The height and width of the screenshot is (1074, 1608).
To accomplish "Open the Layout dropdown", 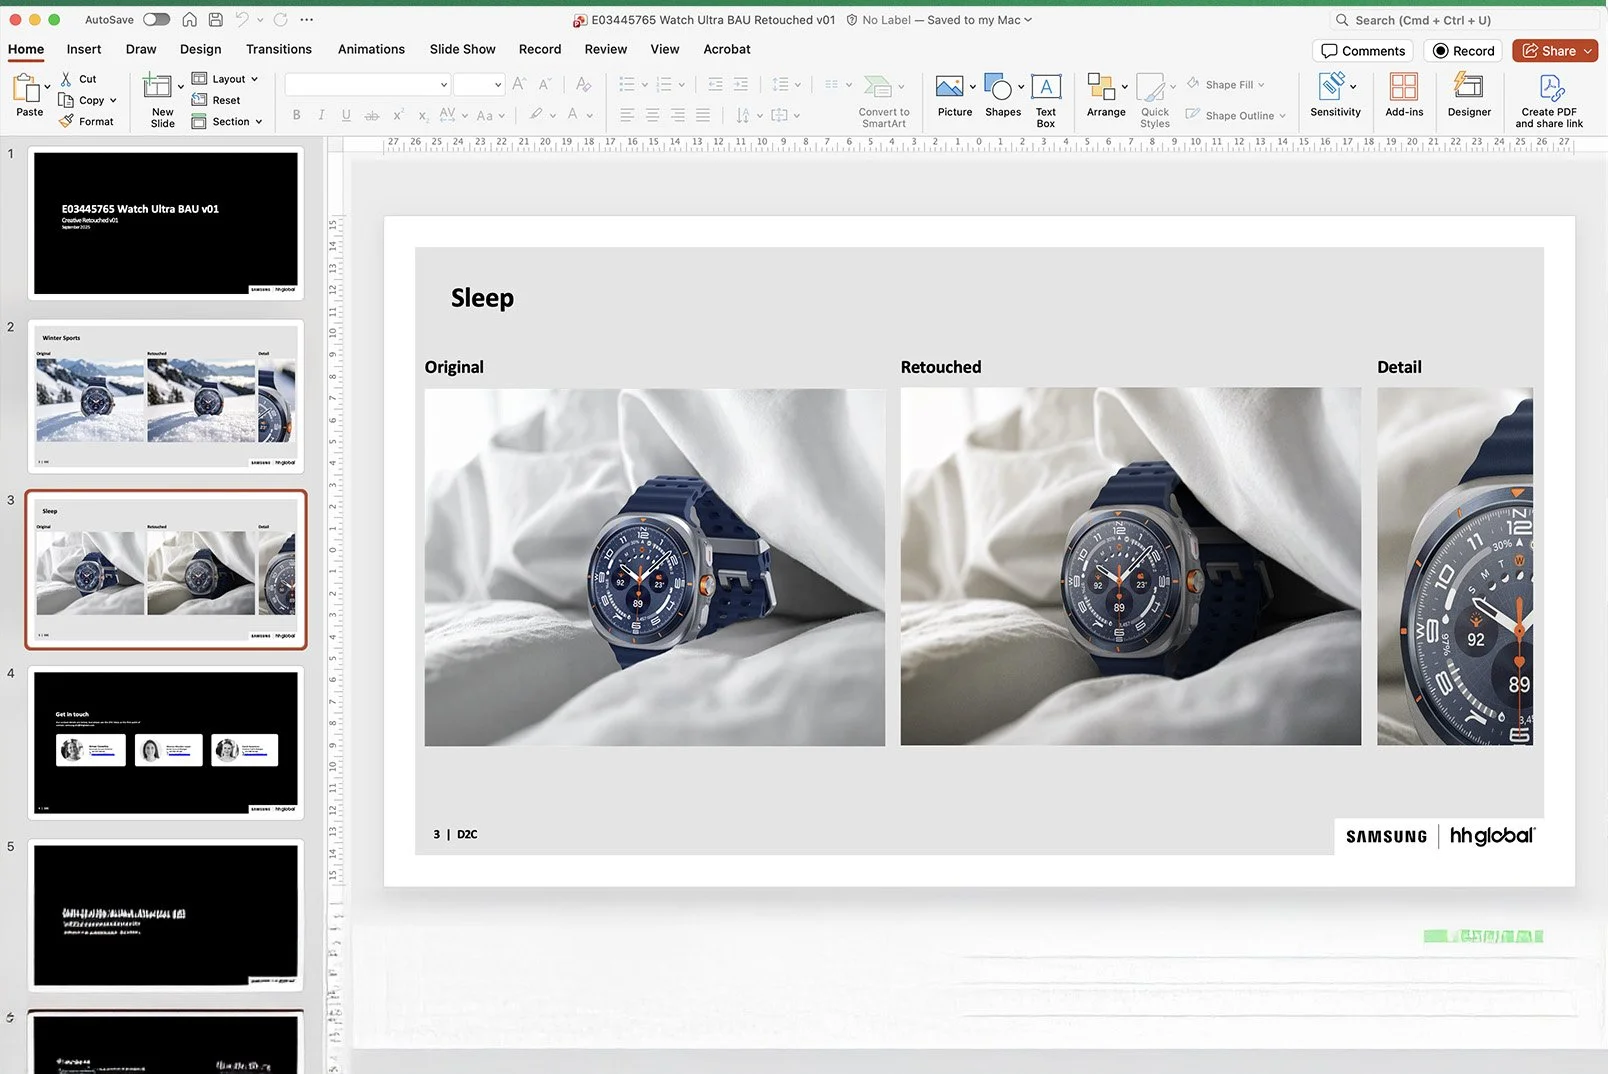I will pos(225,79).
